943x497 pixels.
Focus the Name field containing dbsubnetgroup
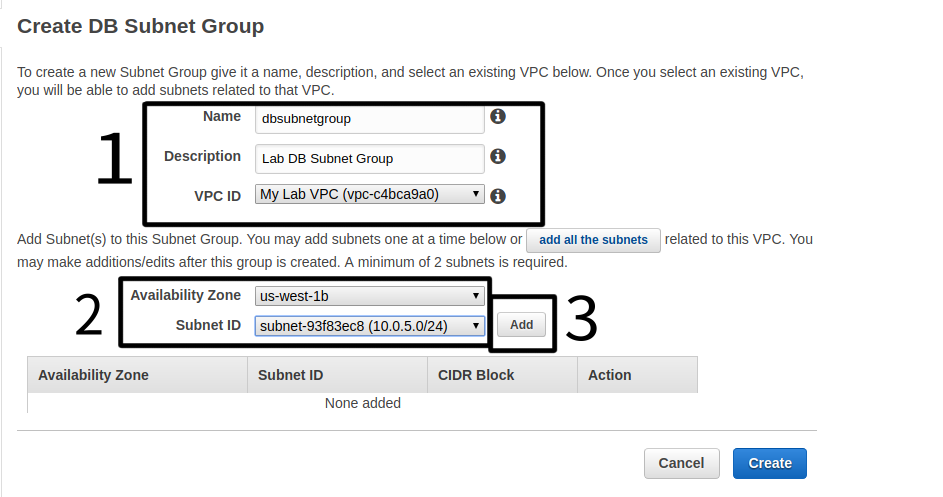(369, 118)
